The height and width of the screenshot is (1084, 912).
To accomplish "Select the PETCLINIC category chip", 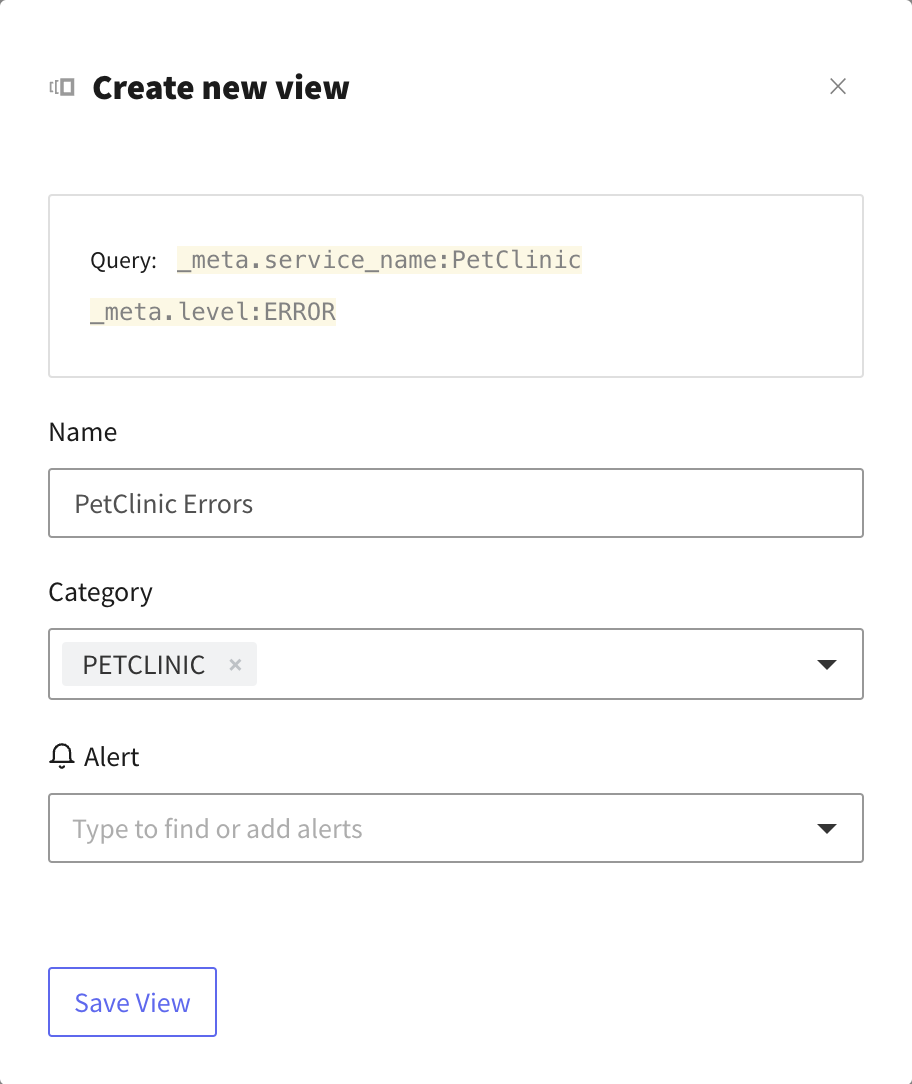I will [144, 664].
